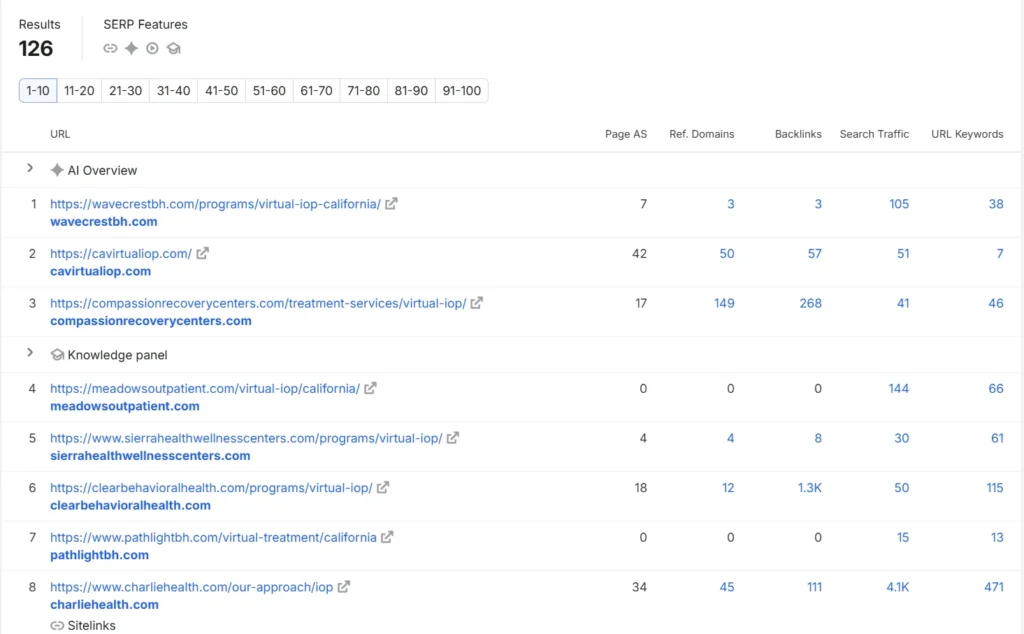Screen dimensions: 1024x634
Task: Click the compassionrecoverycenters.com domain link
Action: (151, 321)
